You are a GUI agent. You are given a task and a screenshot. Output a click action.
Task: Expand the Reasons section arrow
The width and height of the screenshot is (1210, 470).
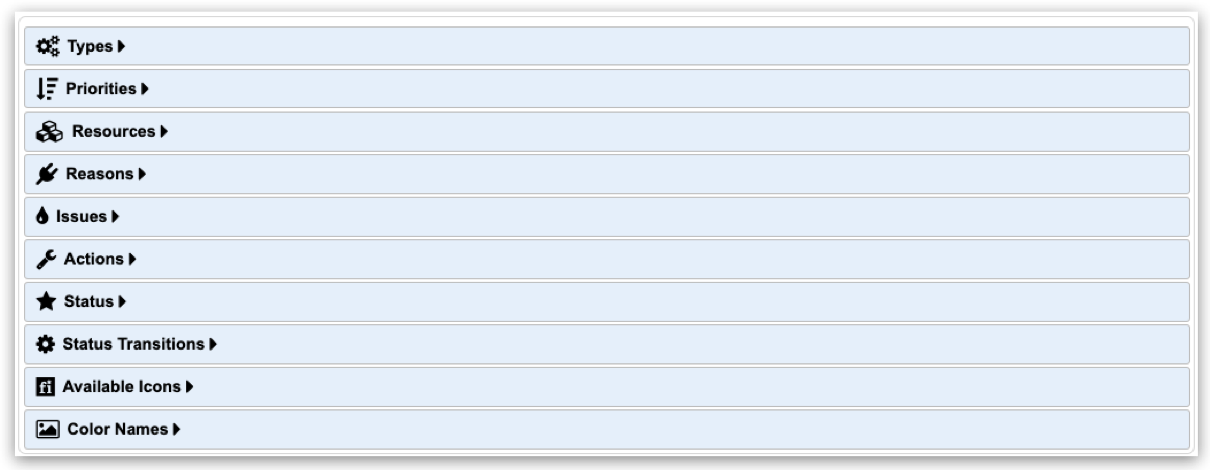pos(142,174)
